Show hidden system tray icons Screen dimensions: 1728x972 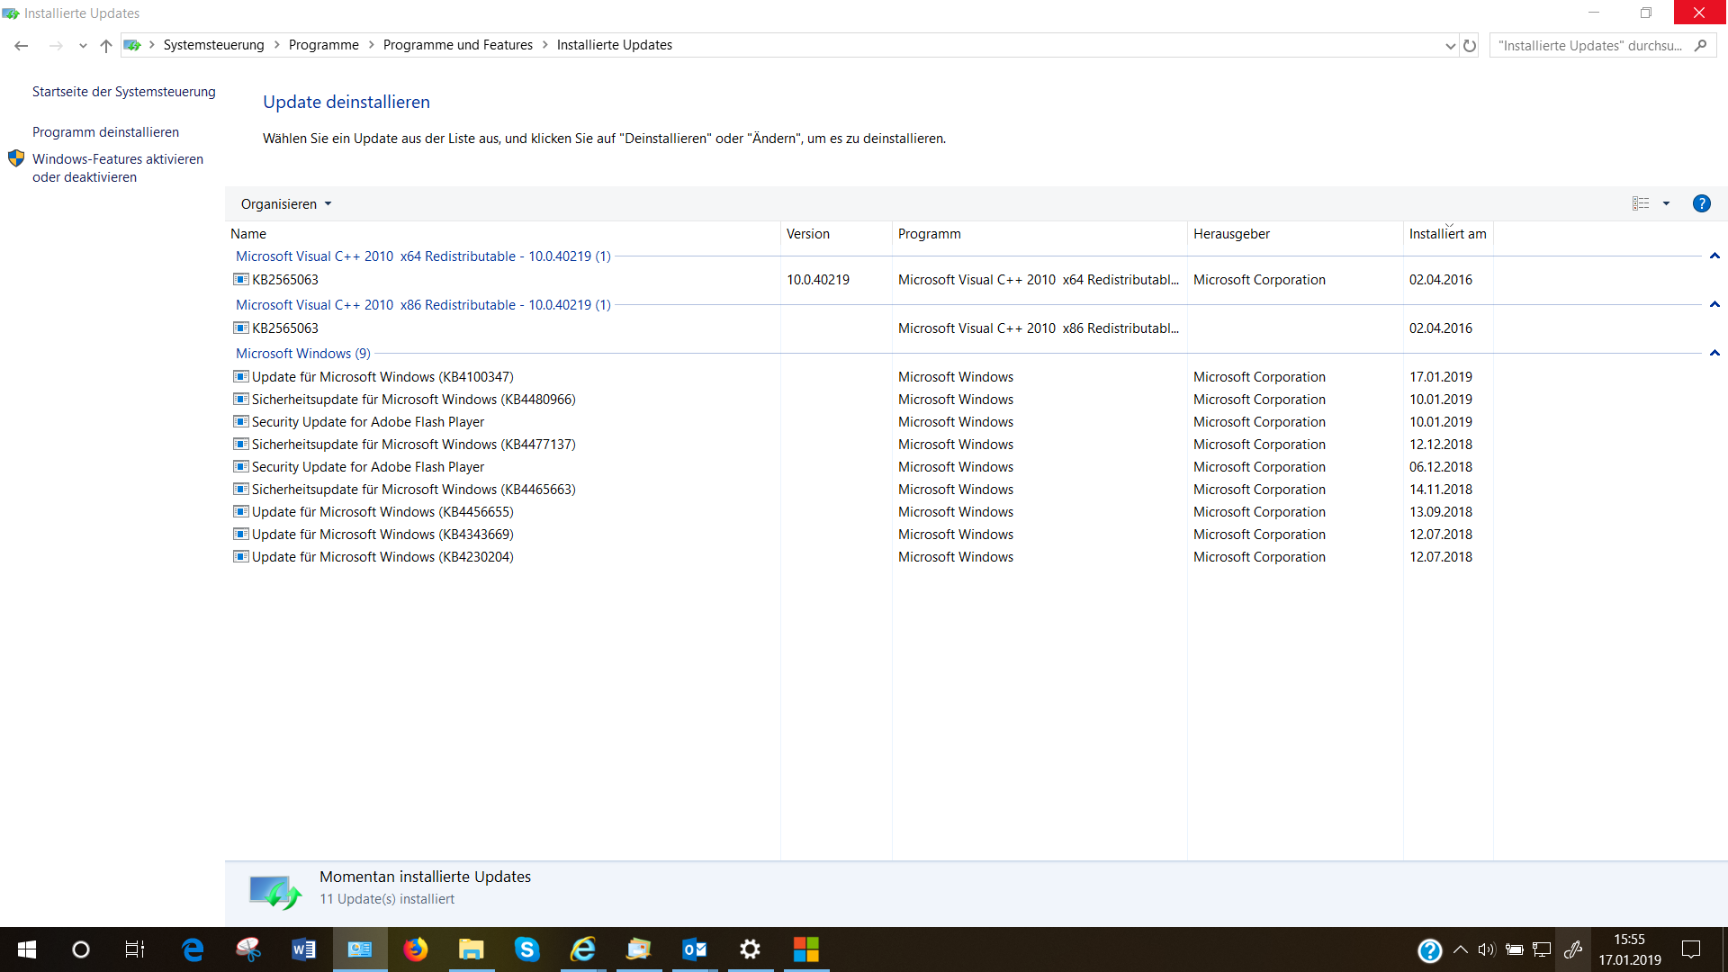click(1460, 950)
